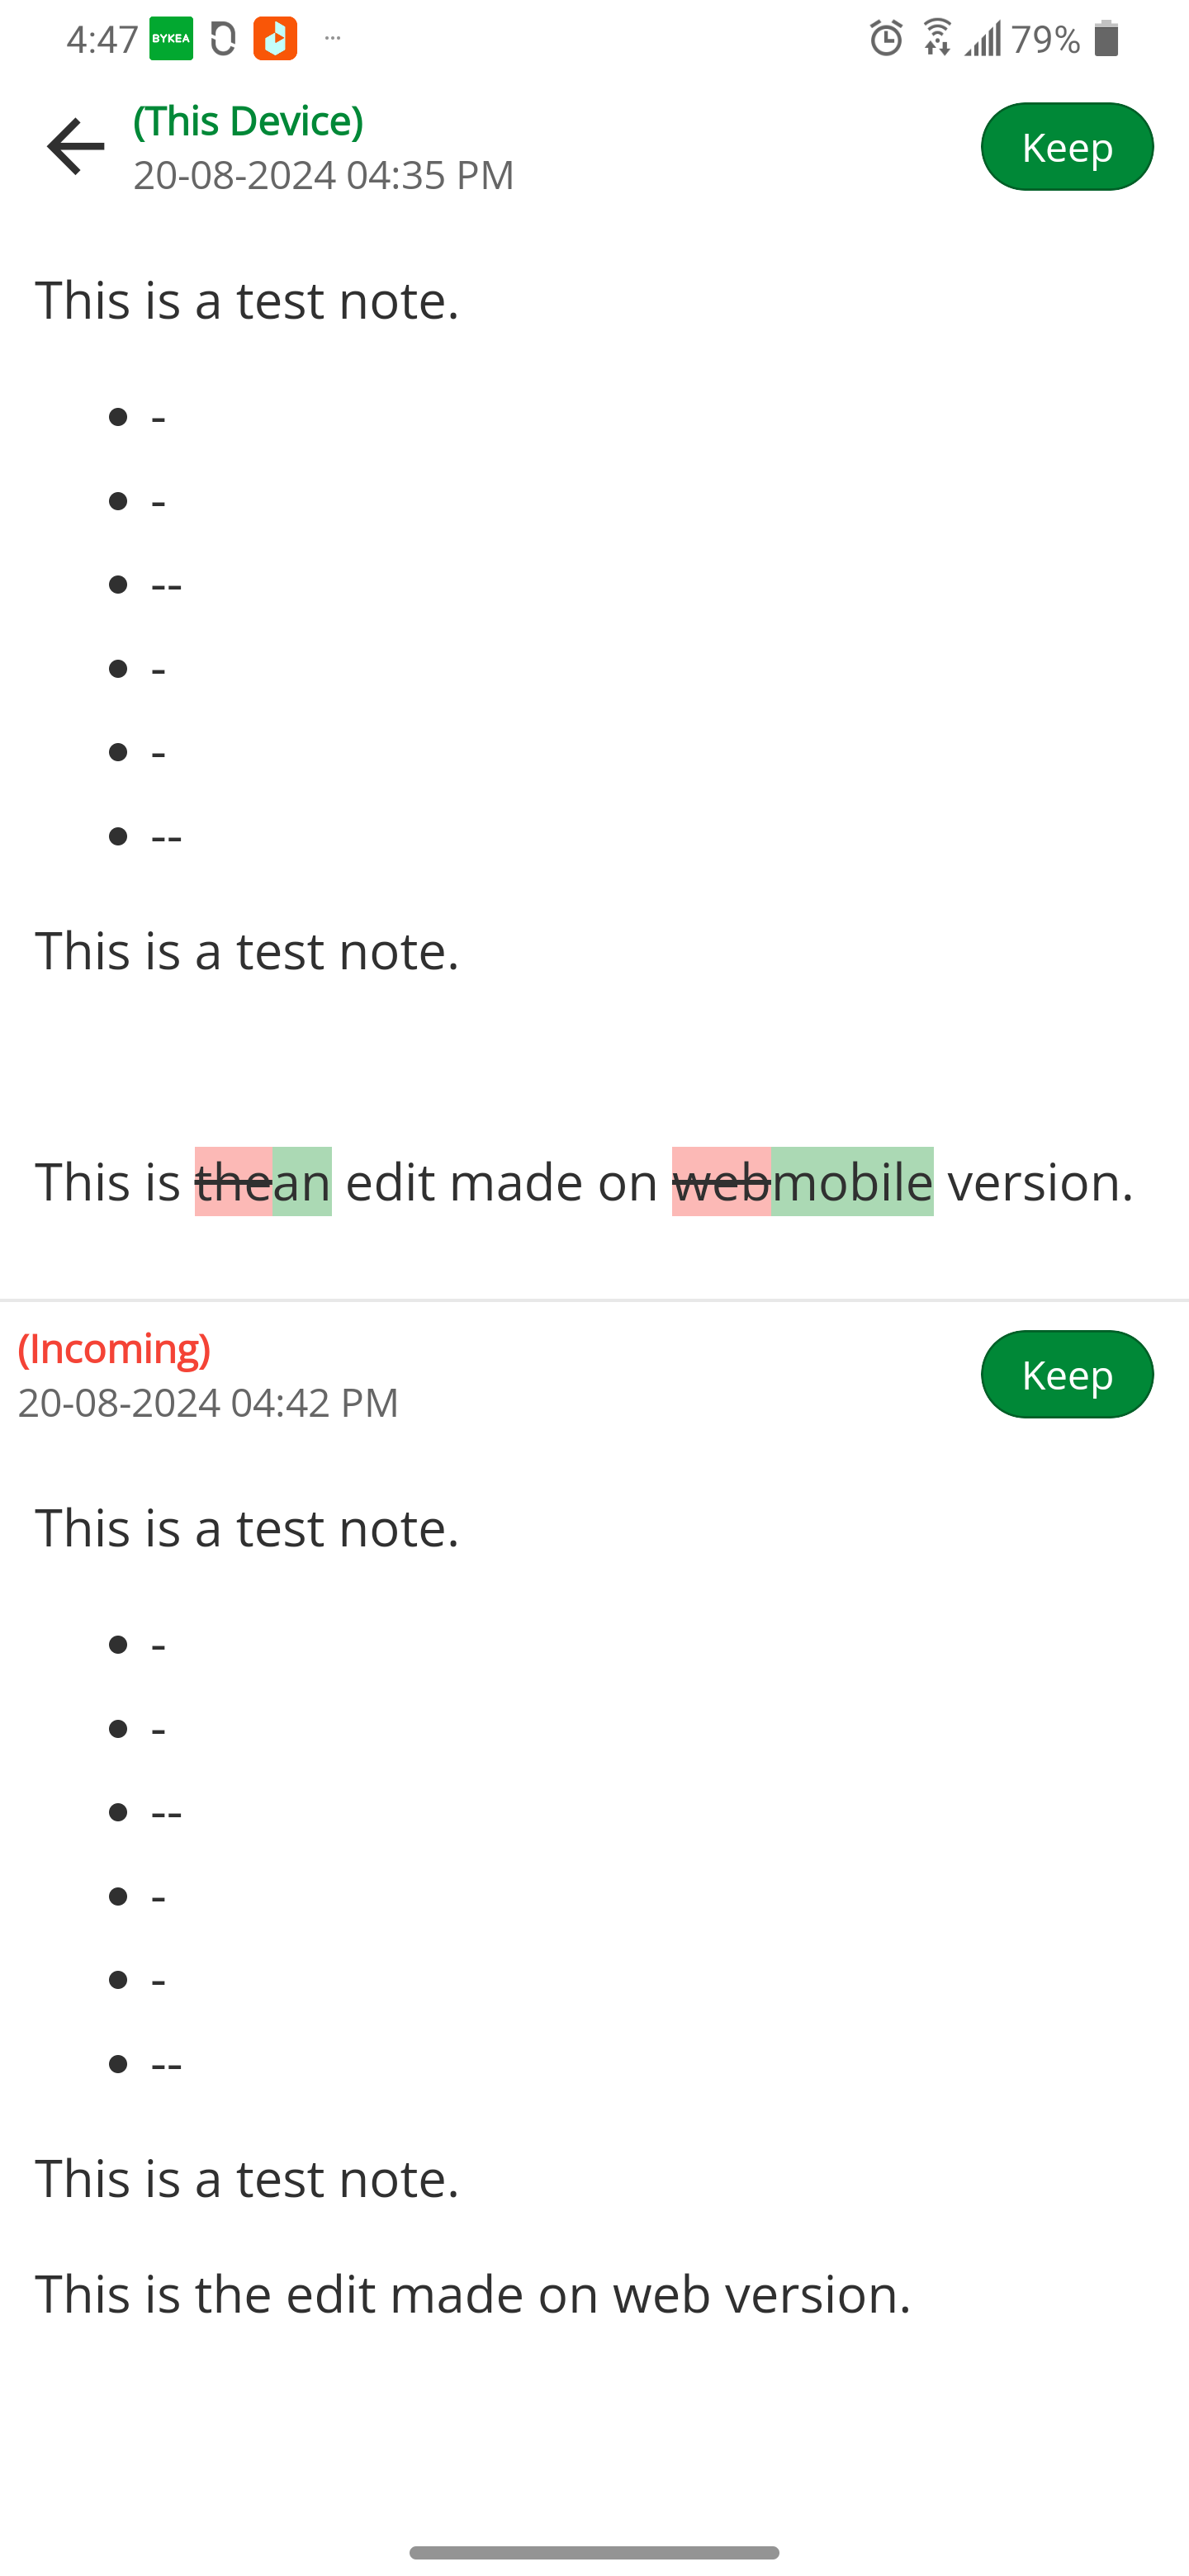Tap the incoming 04:42 PM timestamp
This screenshot has width=1189, height=2576.
pyautogui.click(x=208, y=1402)
